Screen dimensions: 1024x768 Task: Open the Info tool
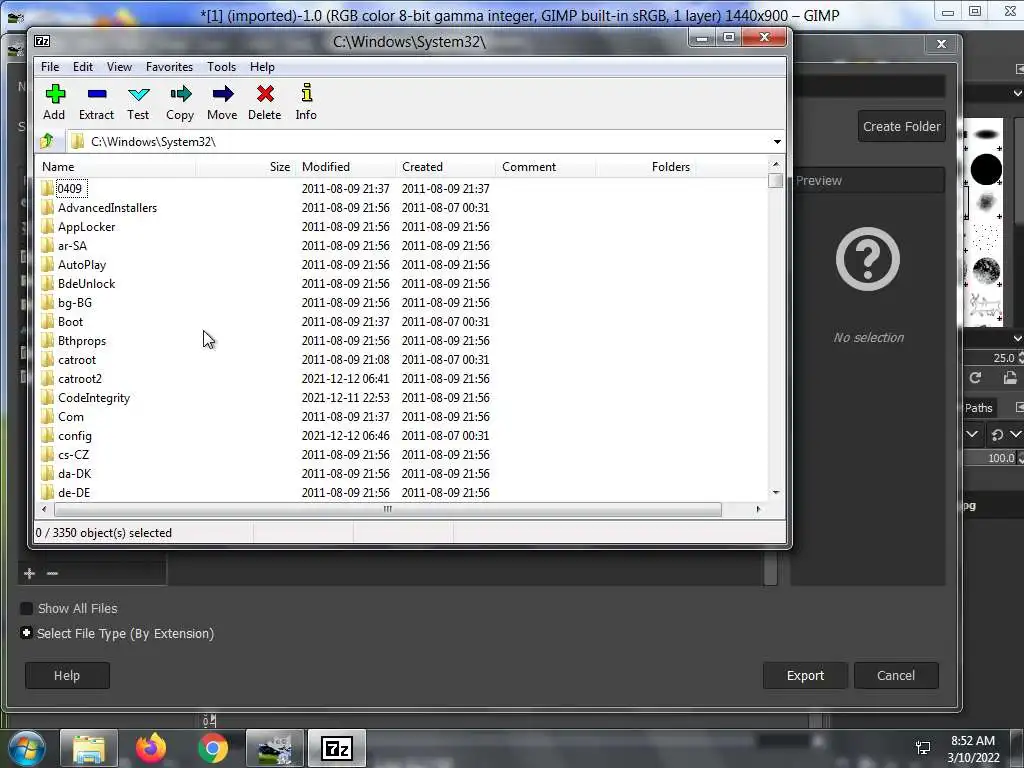point(306,102)
